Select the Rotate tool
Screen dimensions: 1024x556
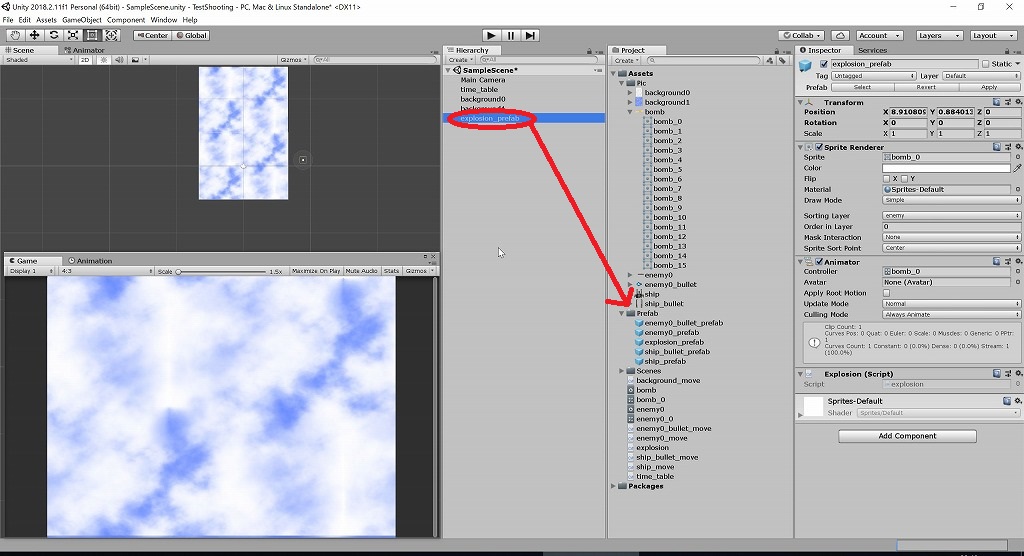coord(54,35)
